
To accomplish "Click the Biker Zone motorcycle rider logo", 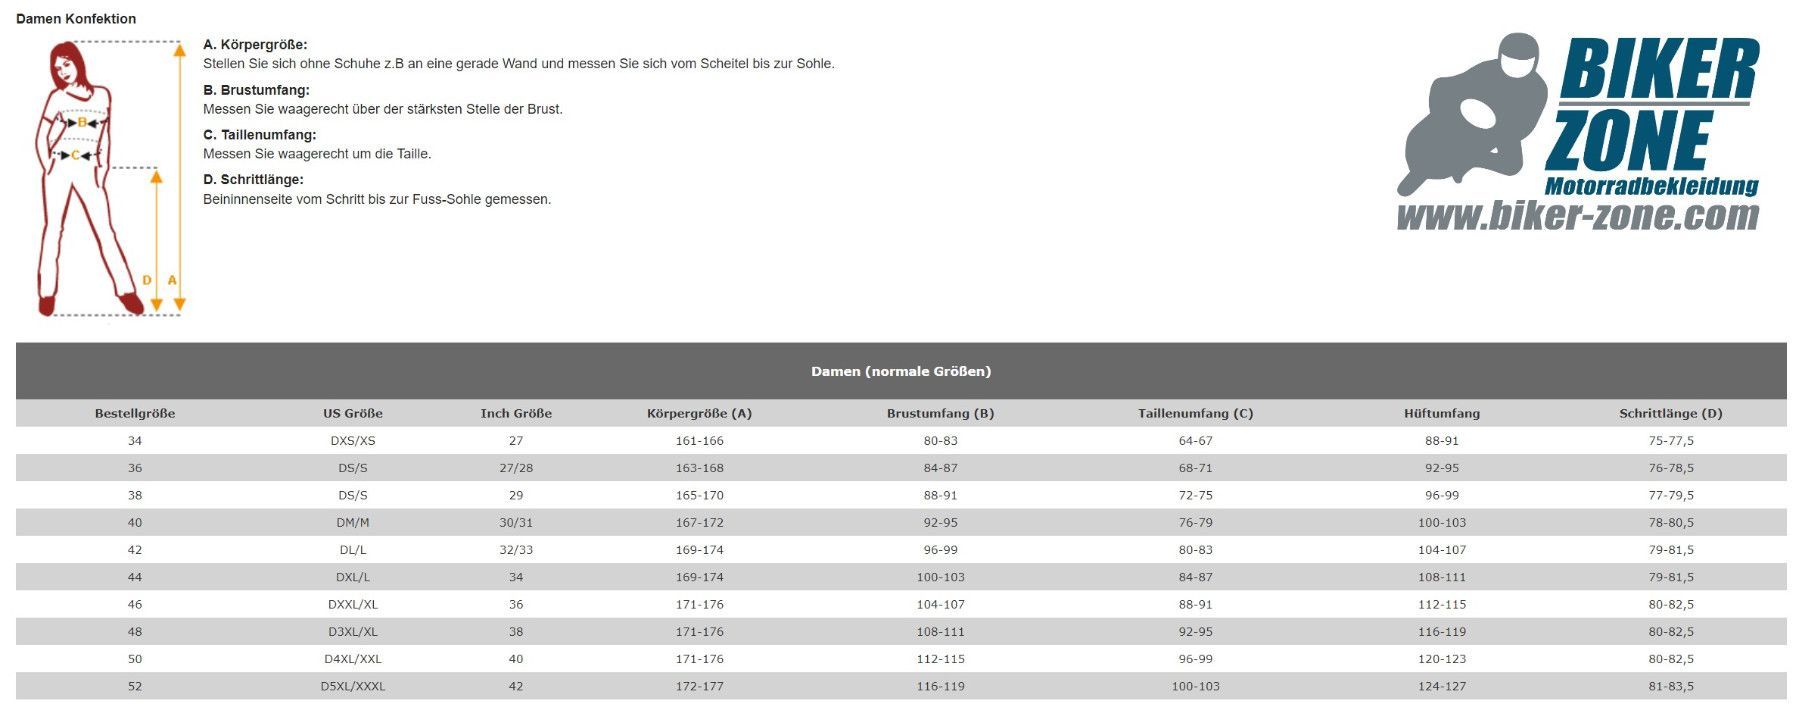I will [x=1577, y=131].
